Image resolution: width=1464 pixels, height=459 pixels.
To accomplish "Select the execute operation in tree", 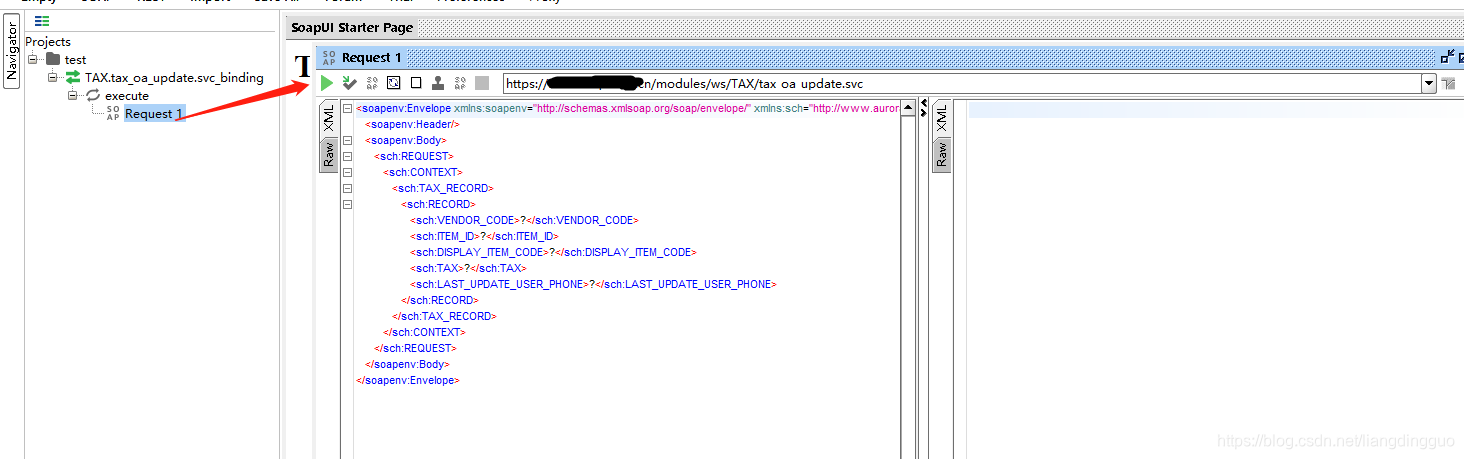I will (127, 96).
